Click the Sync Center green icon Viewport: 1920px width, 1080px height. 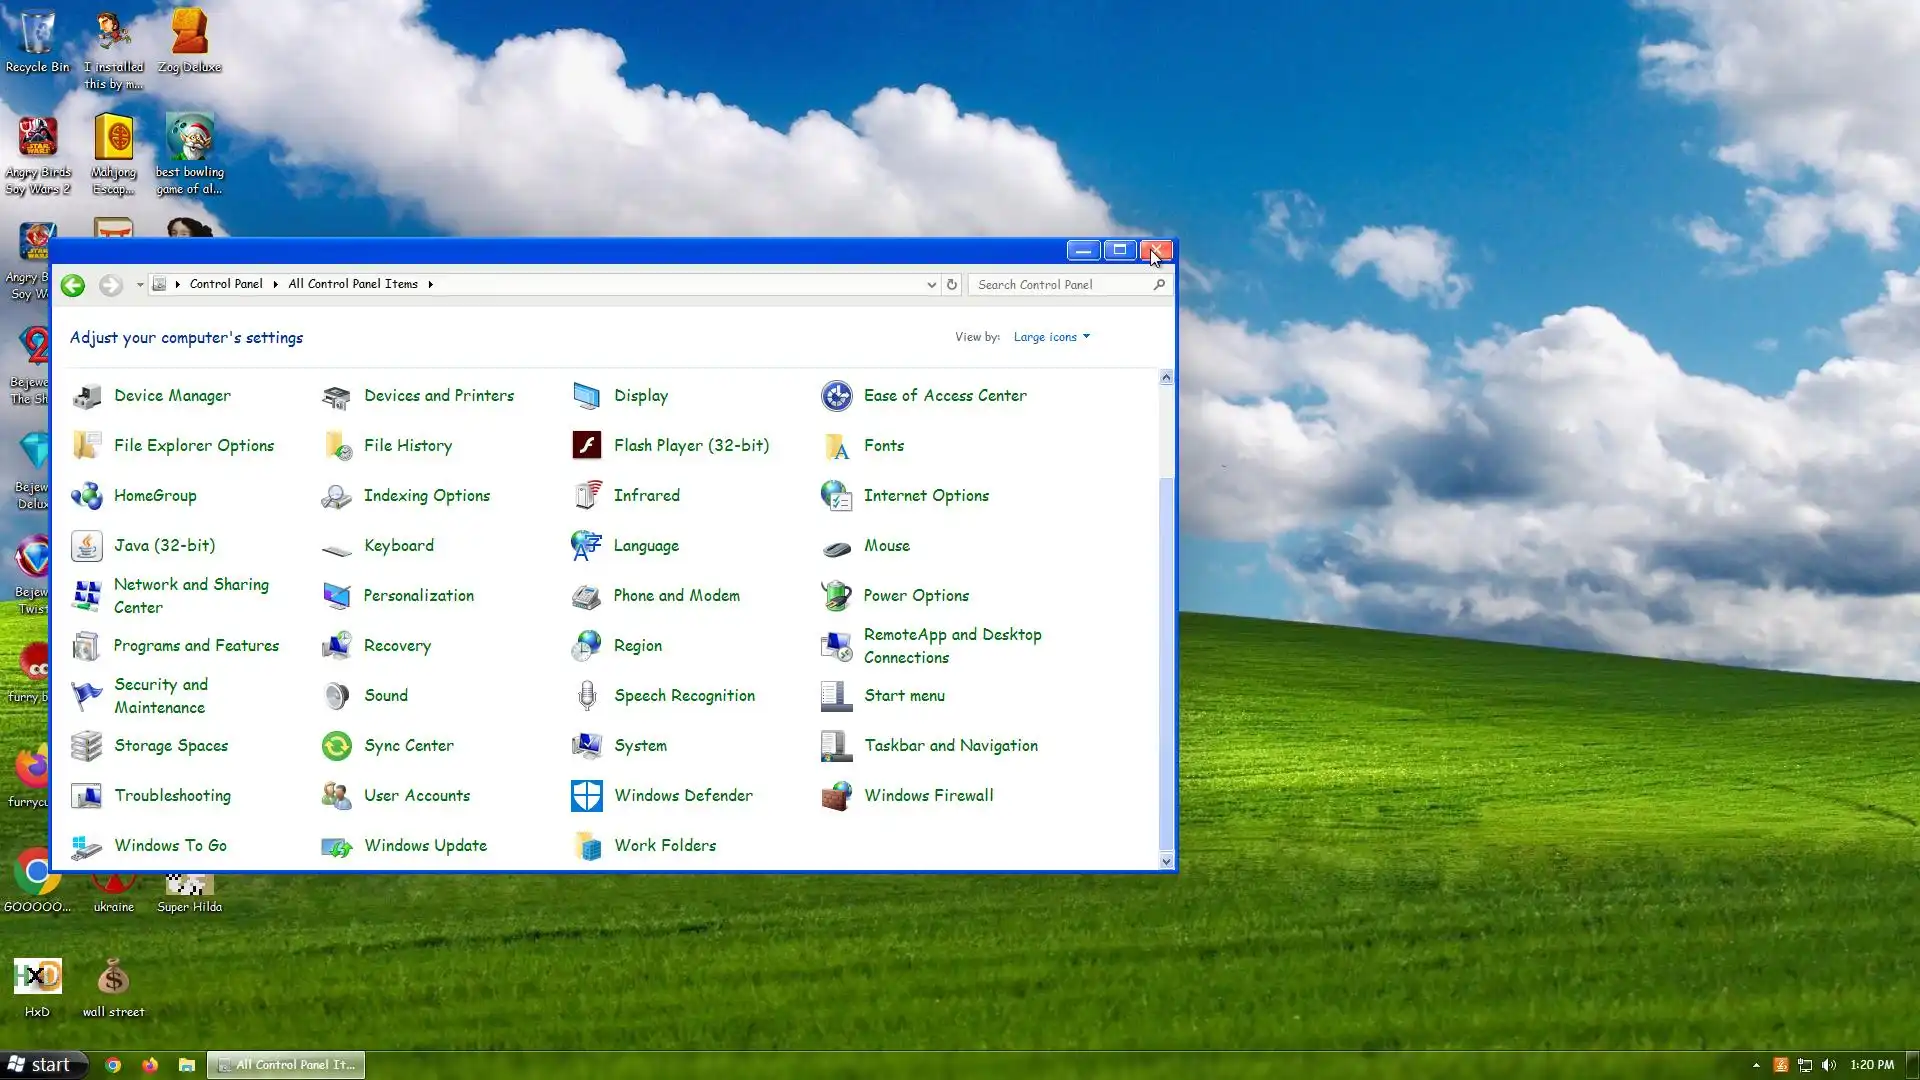(x=337, y=745)
